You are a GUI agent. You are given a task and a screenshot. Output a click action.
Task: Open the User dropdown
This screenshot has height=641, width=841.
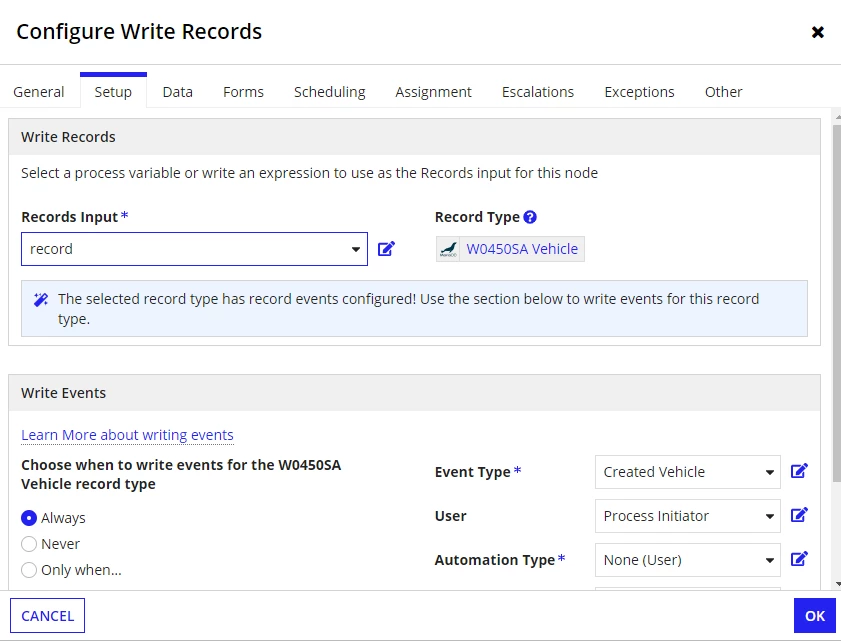(688, 516)
